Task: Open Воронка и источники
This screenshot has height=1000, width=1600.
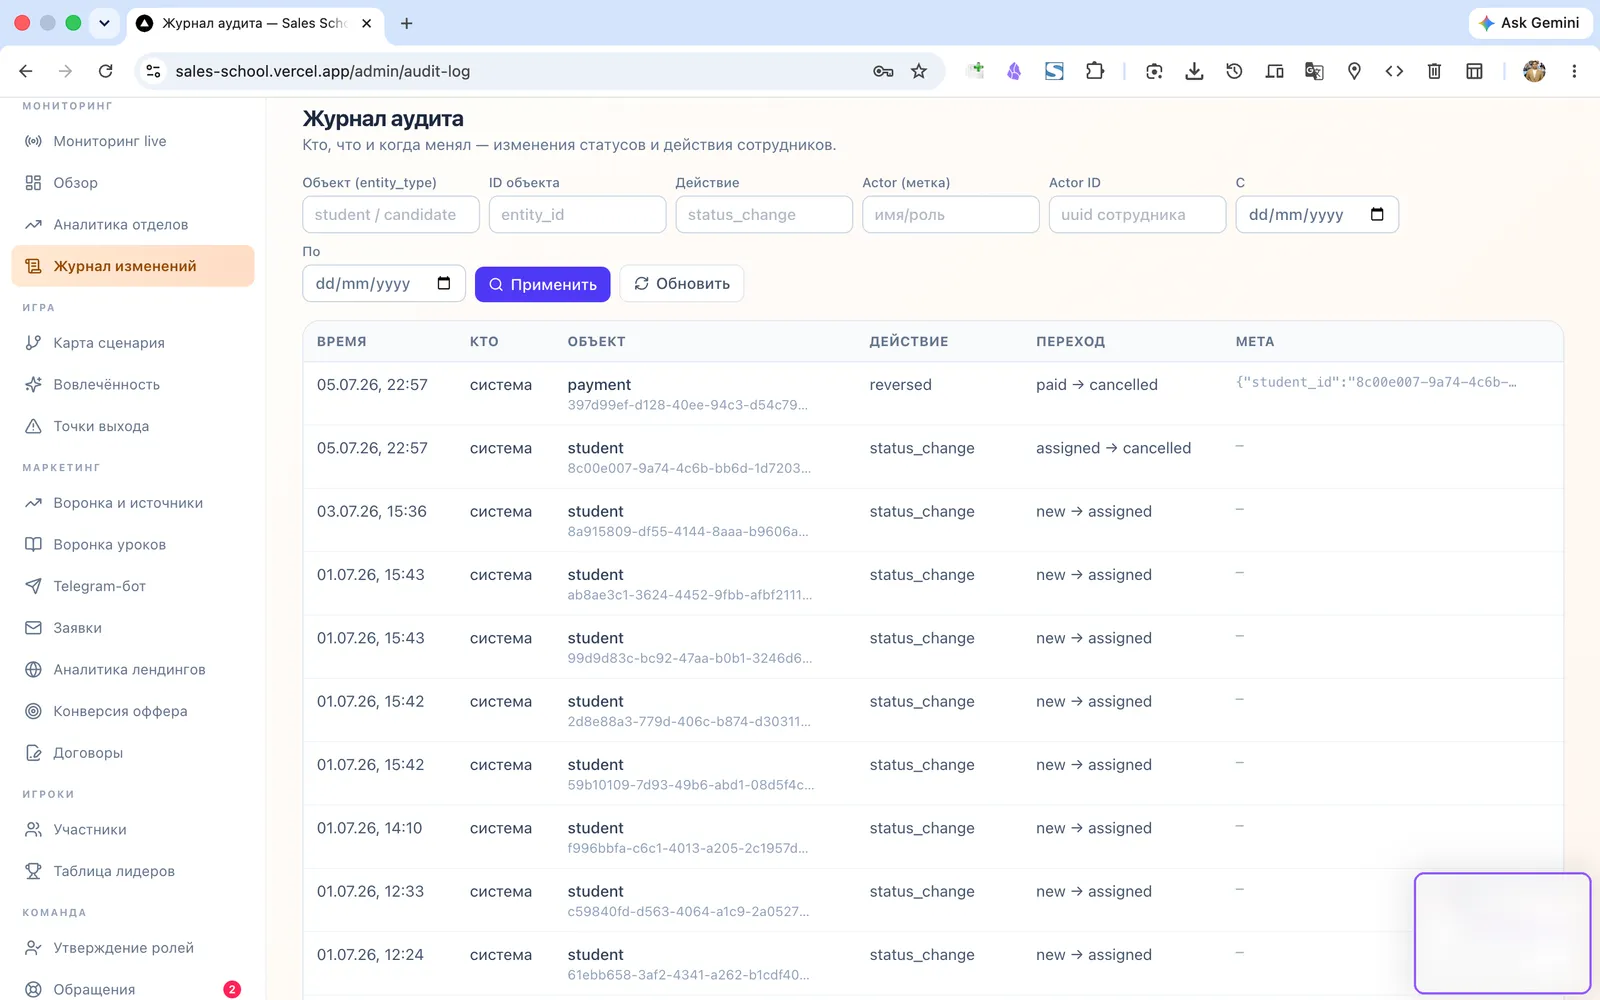Action: [133, 503]
